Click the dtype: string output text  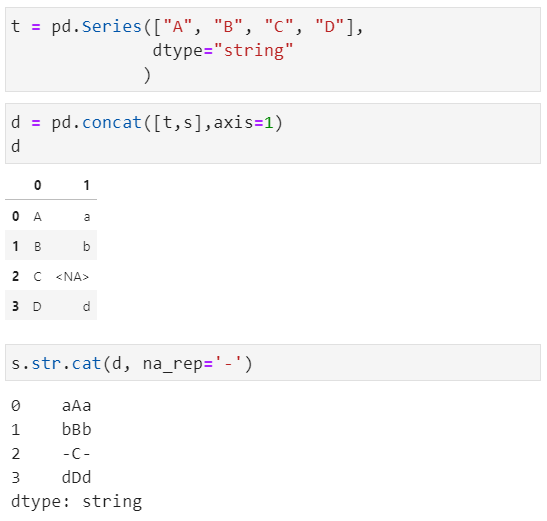tap(76, 502)
